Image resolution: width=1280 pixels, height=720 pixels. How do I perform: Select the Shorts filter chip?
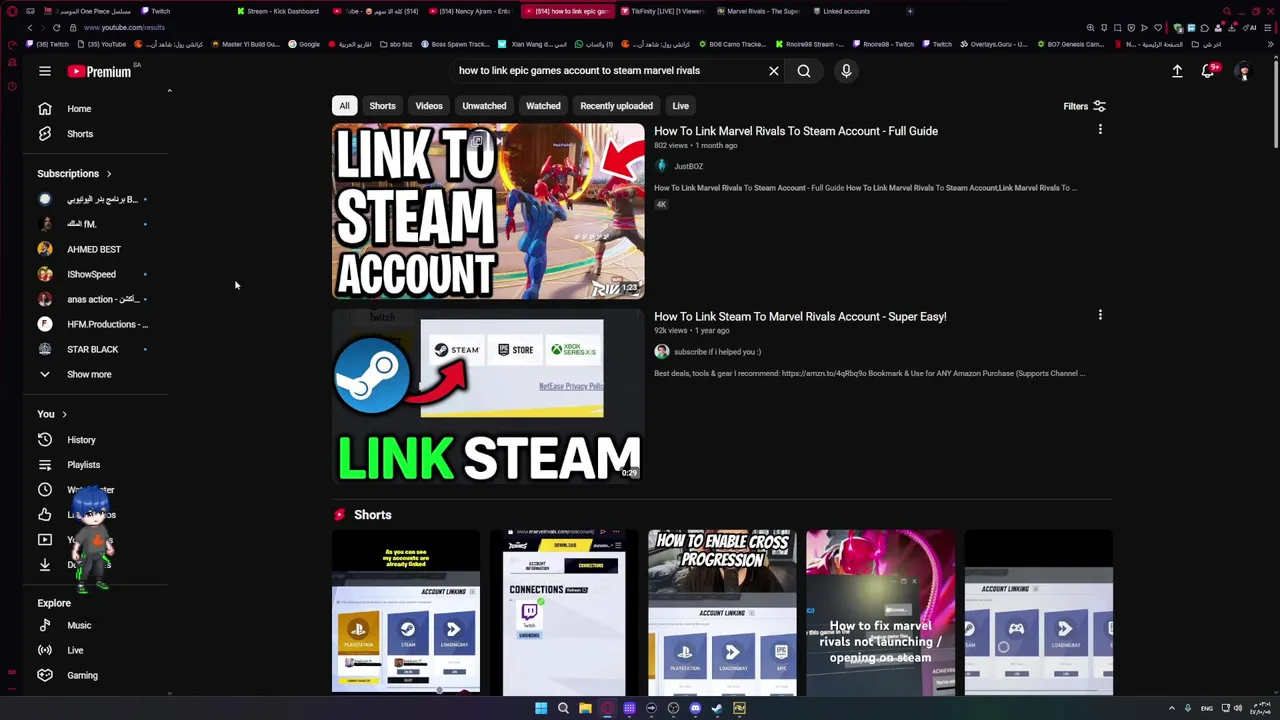(x=382, y=106)
